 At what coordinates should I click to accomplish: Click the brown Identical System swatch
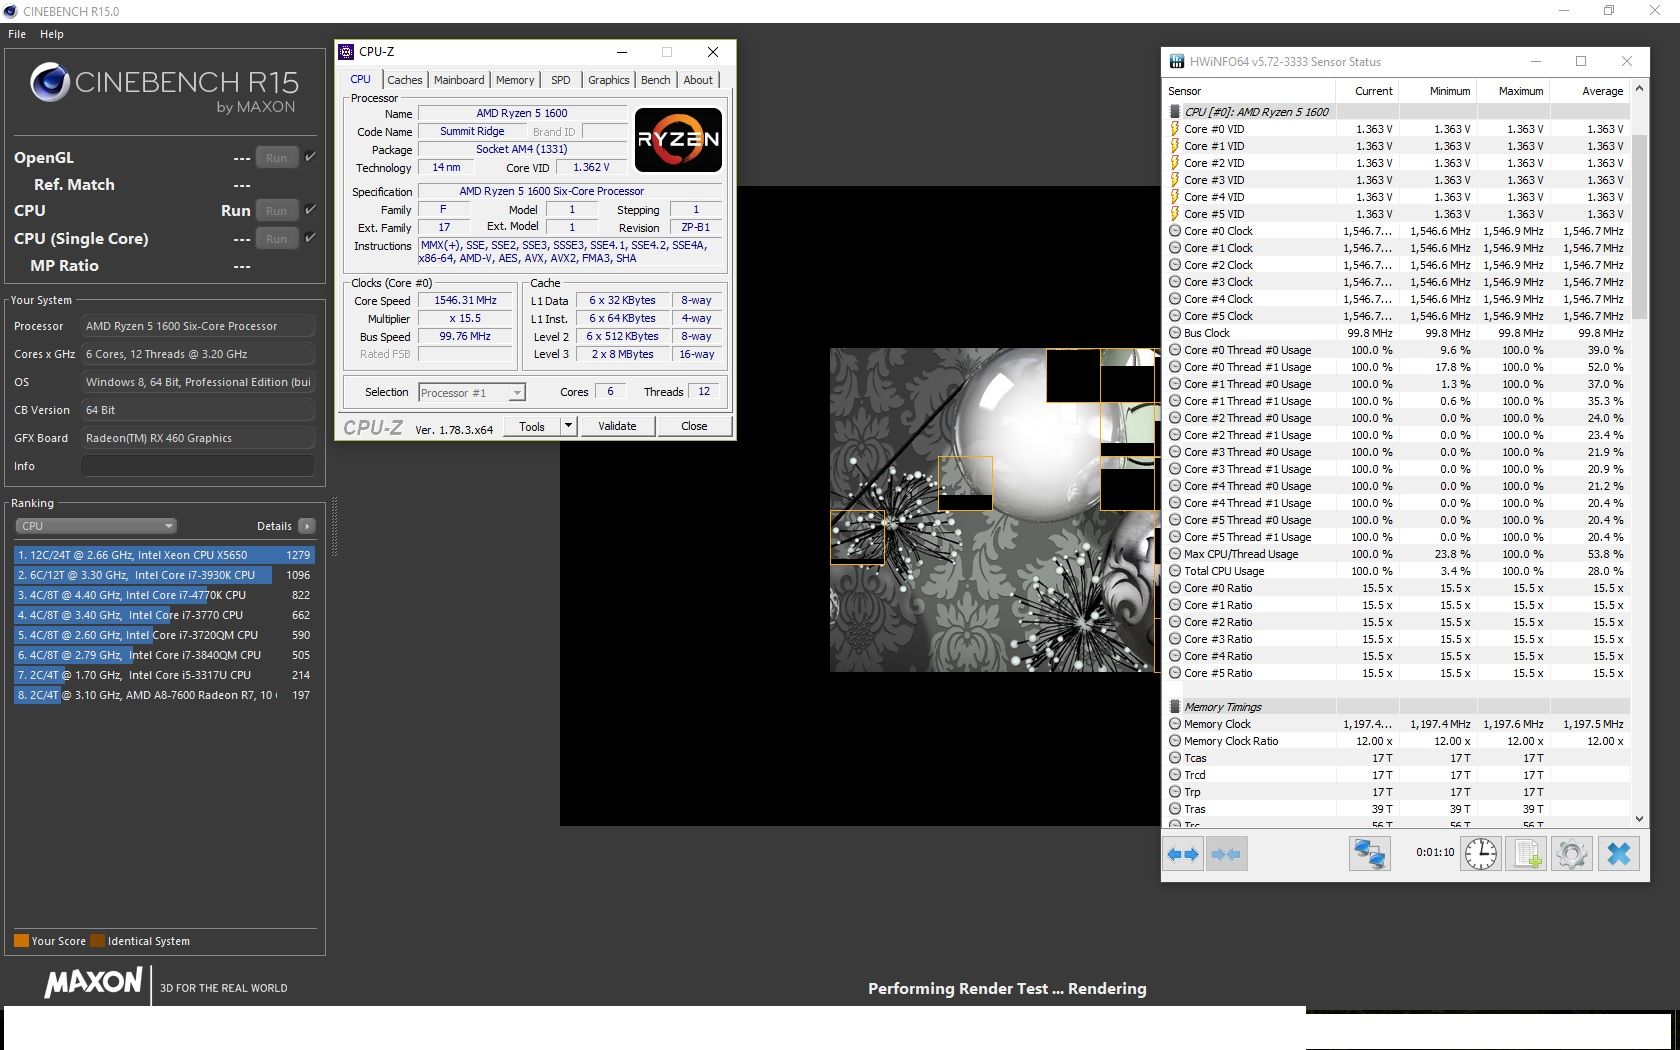point(97,941)
